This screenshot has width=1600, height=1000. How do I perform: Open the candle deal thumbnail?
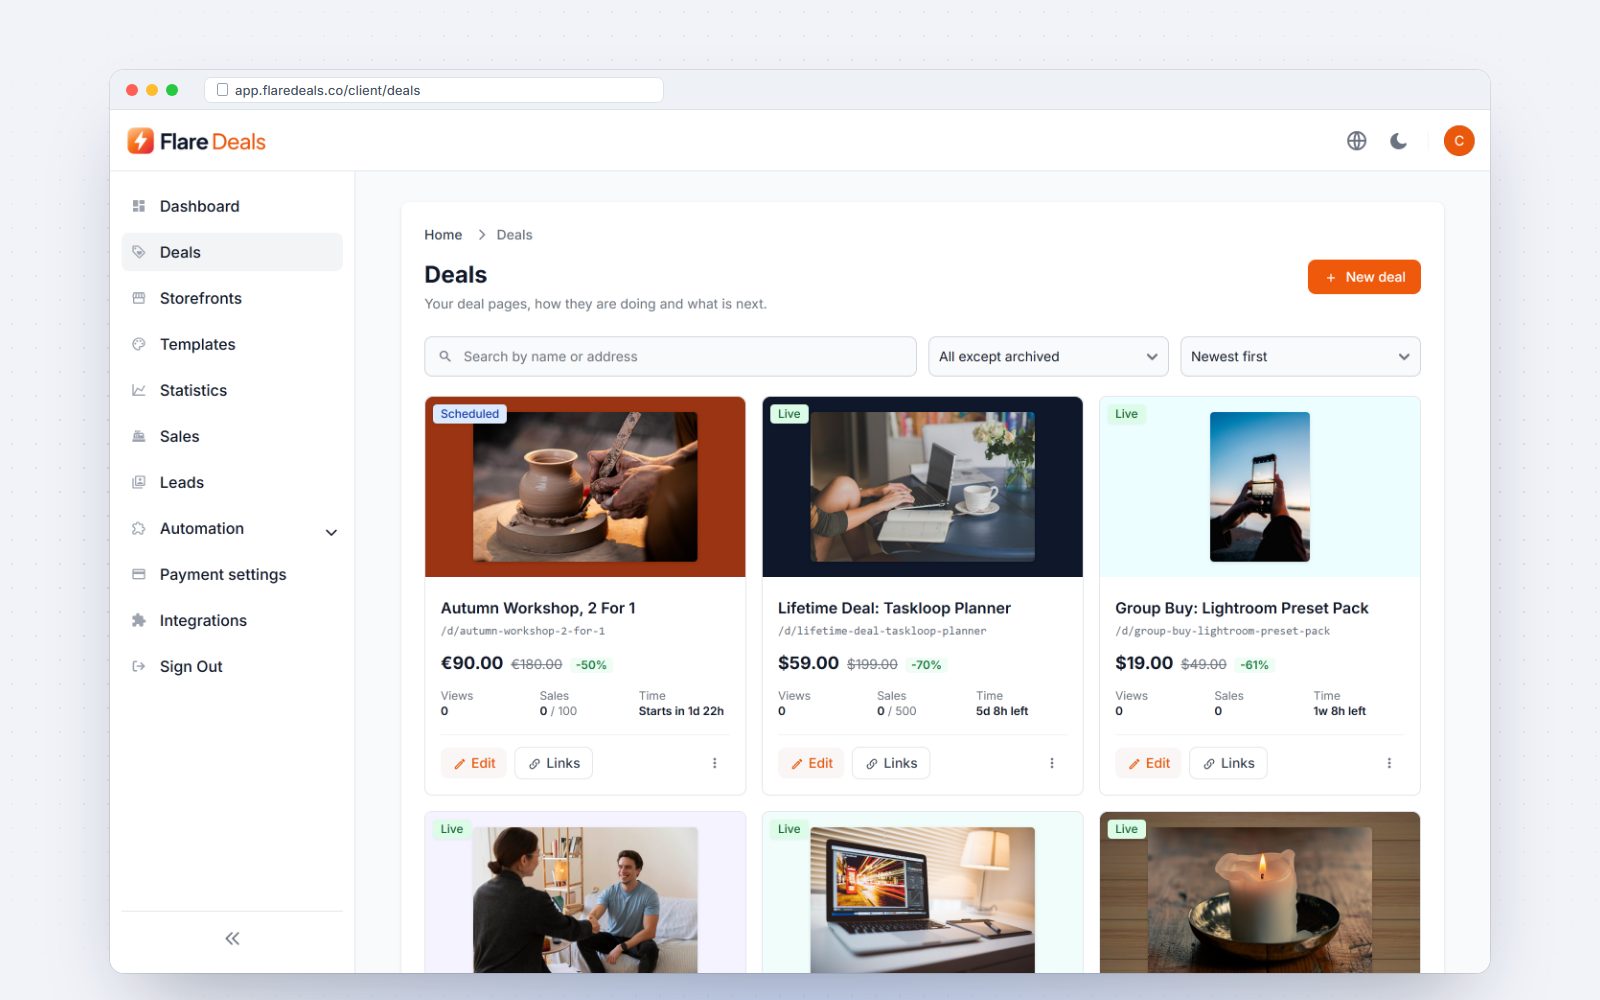click(1260, 899)
